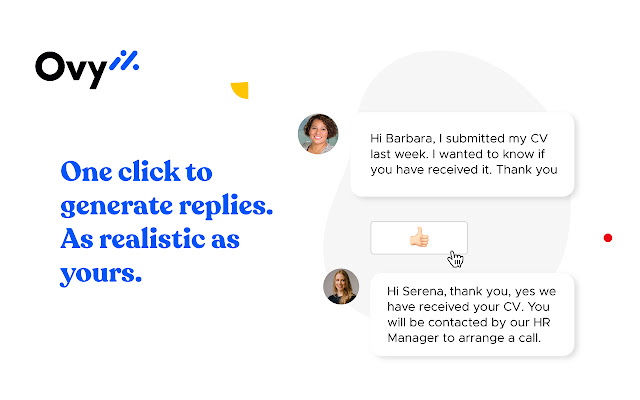The width and height of the screenshot is (640, 400).
Task: Select the line 'will be contacted by our HR'
Action: point(469,322)
